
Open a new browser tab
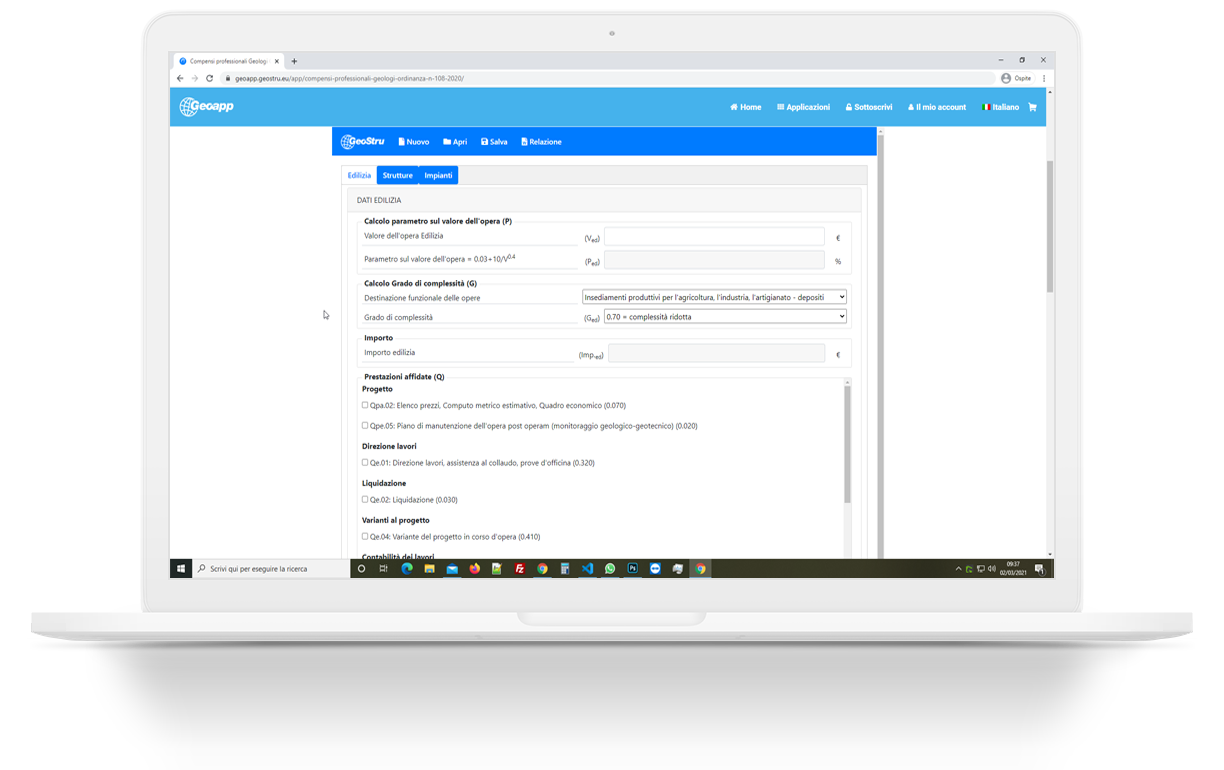pos(294,61)
